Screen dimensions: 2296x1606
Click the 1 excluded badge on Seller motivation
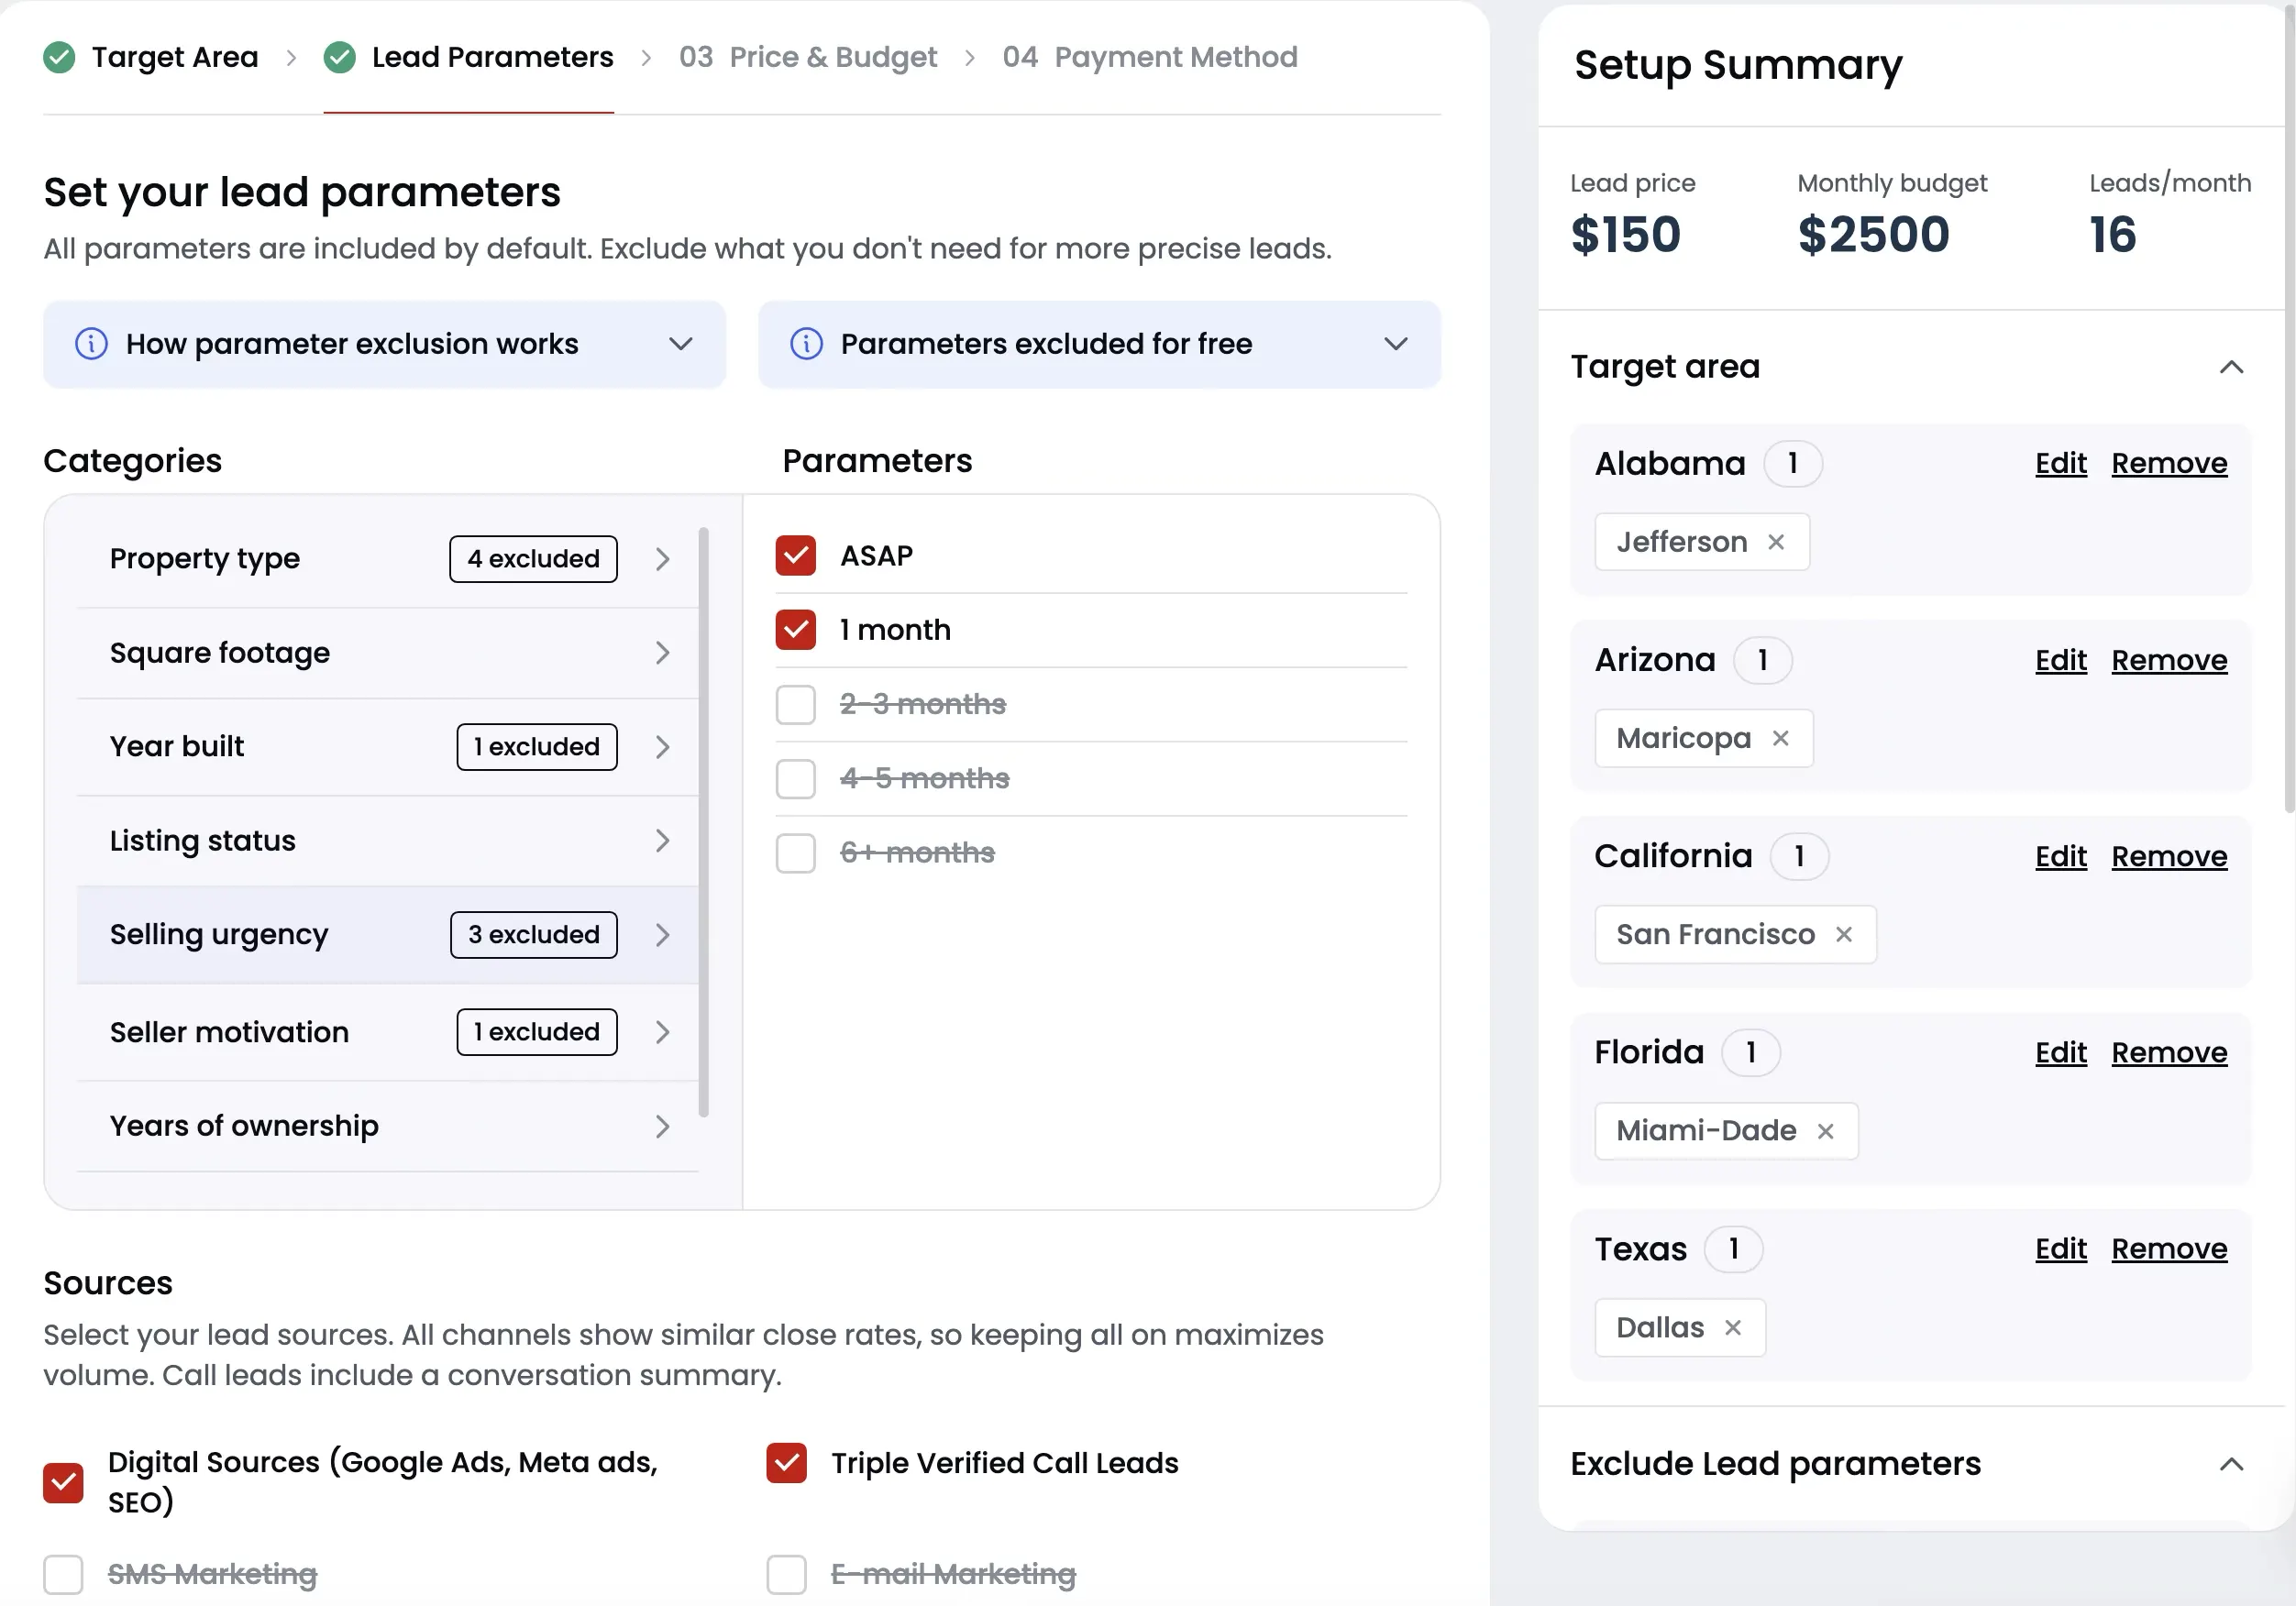pos(537,1032)
